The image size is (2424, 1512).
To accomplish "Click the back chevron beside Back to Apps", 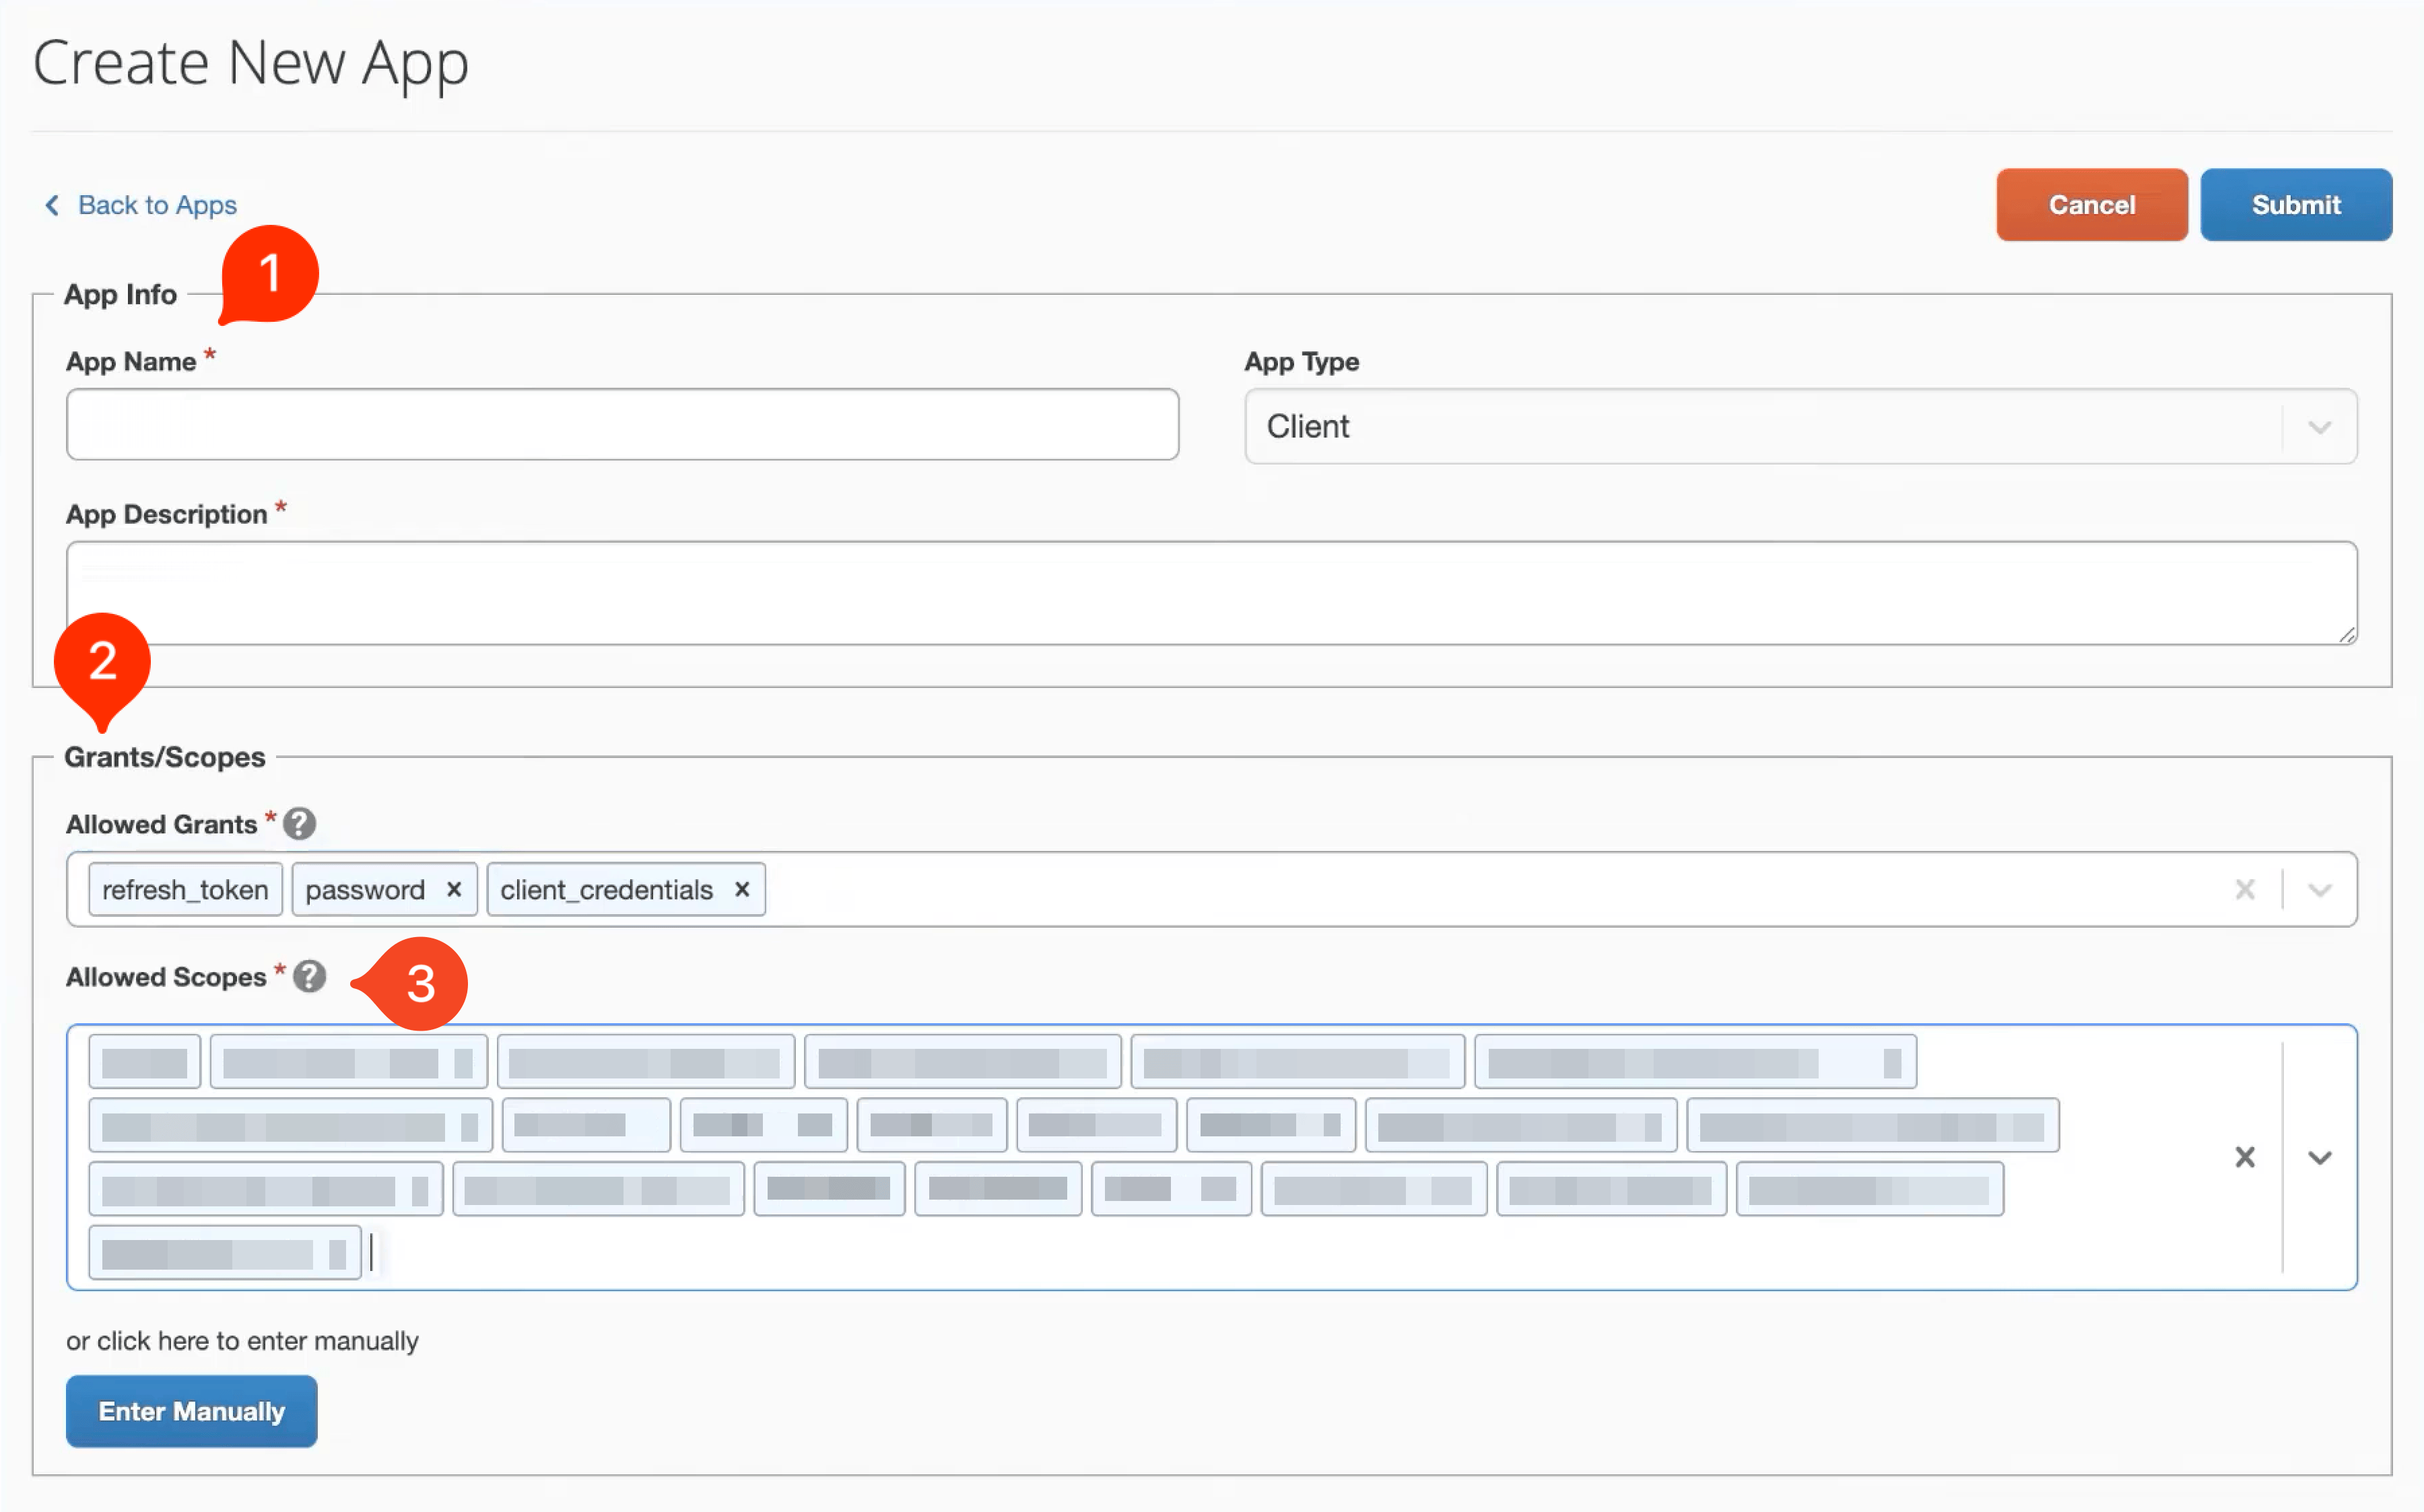I will tap(52, 205).
